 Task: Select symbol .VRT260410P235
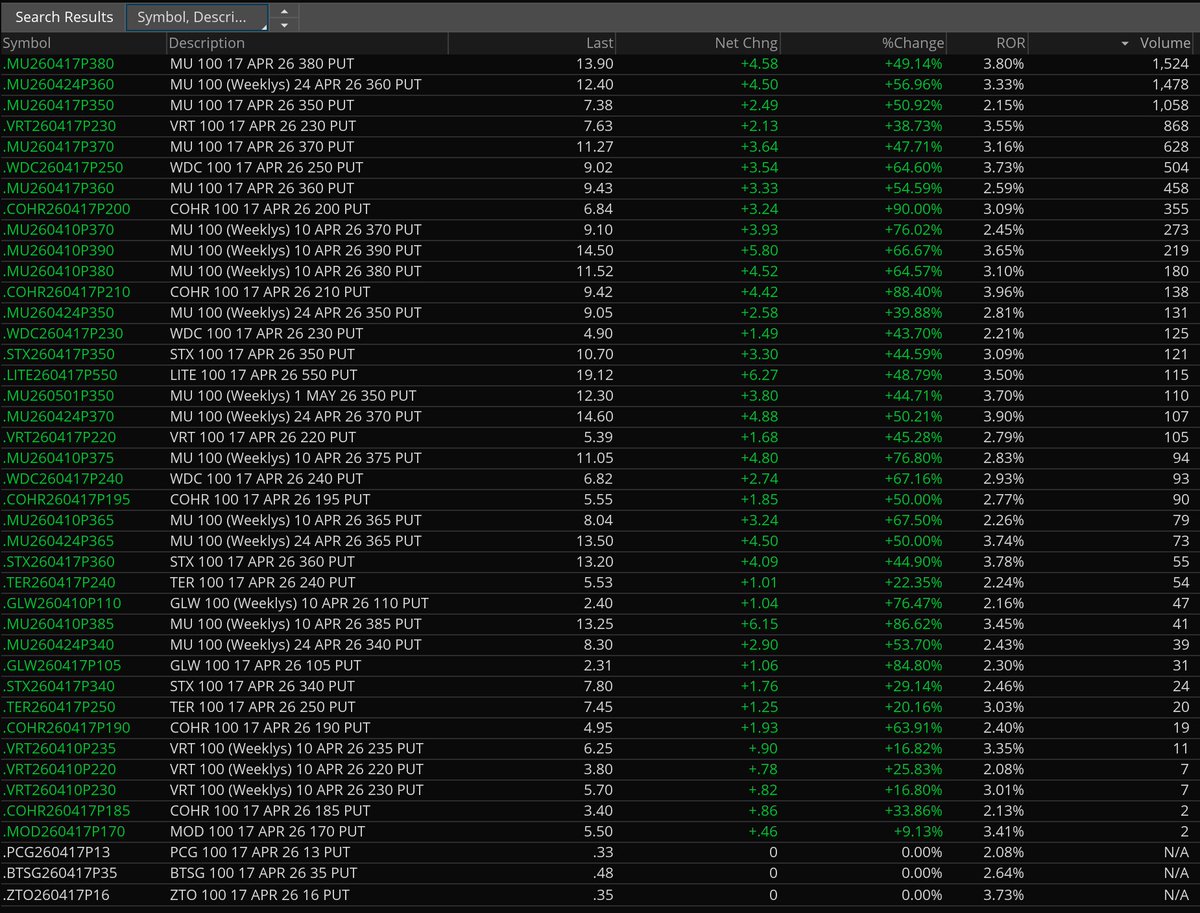(x=60, y=748)
